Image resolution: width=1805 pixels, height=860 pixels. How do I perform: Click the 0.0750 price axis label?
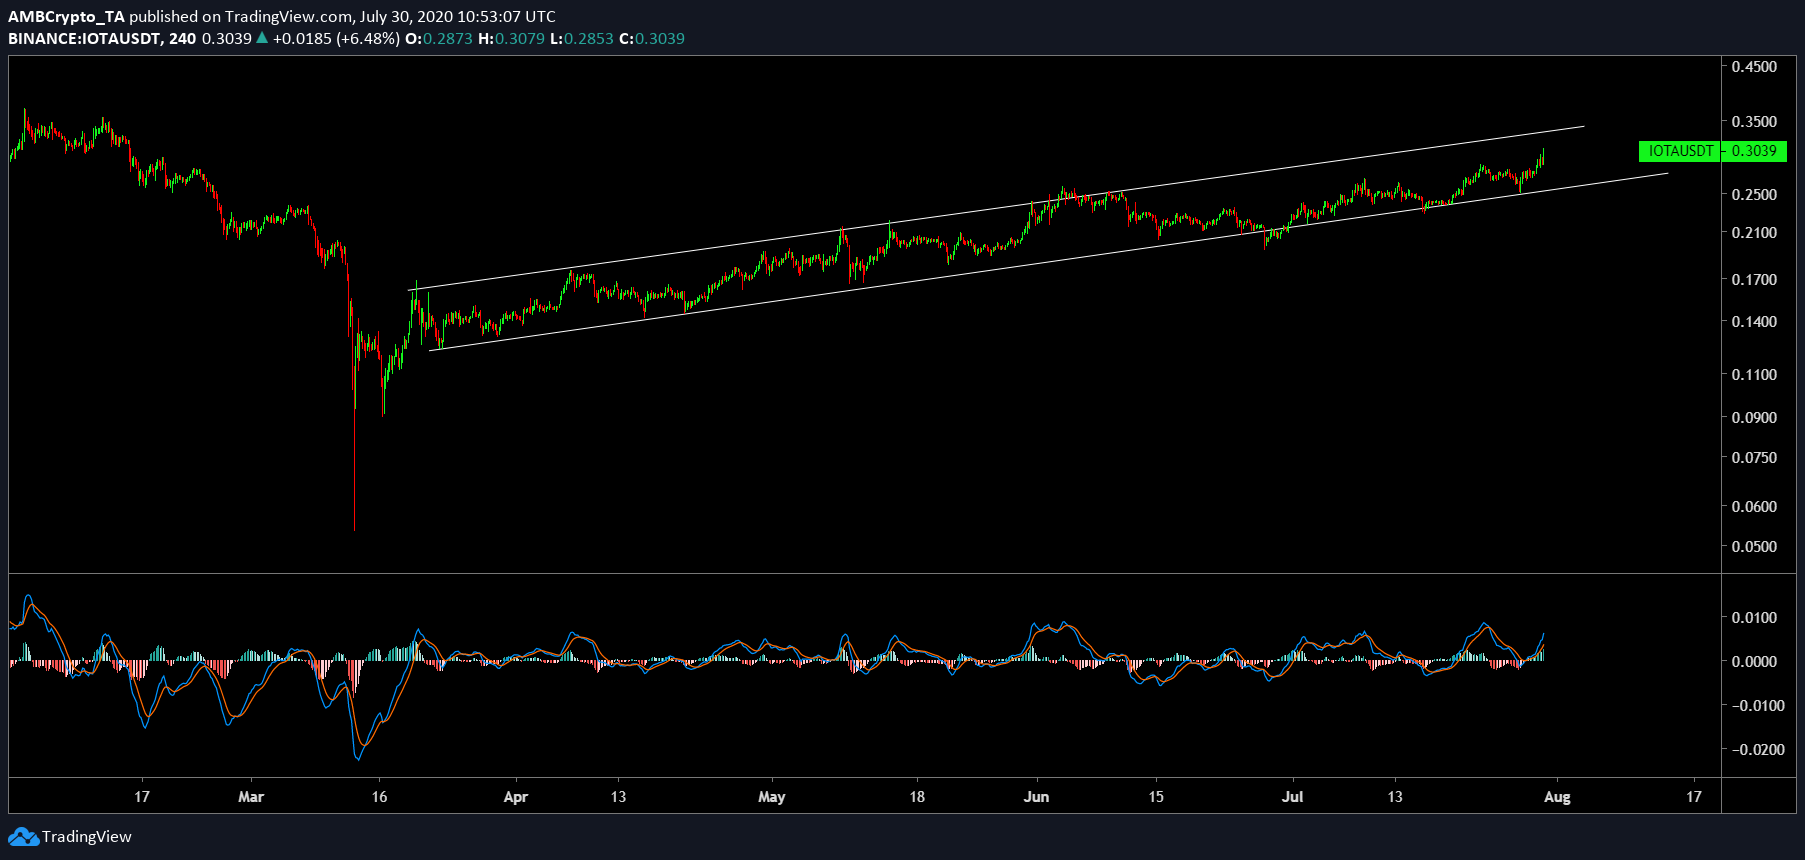click(1754, 458)
